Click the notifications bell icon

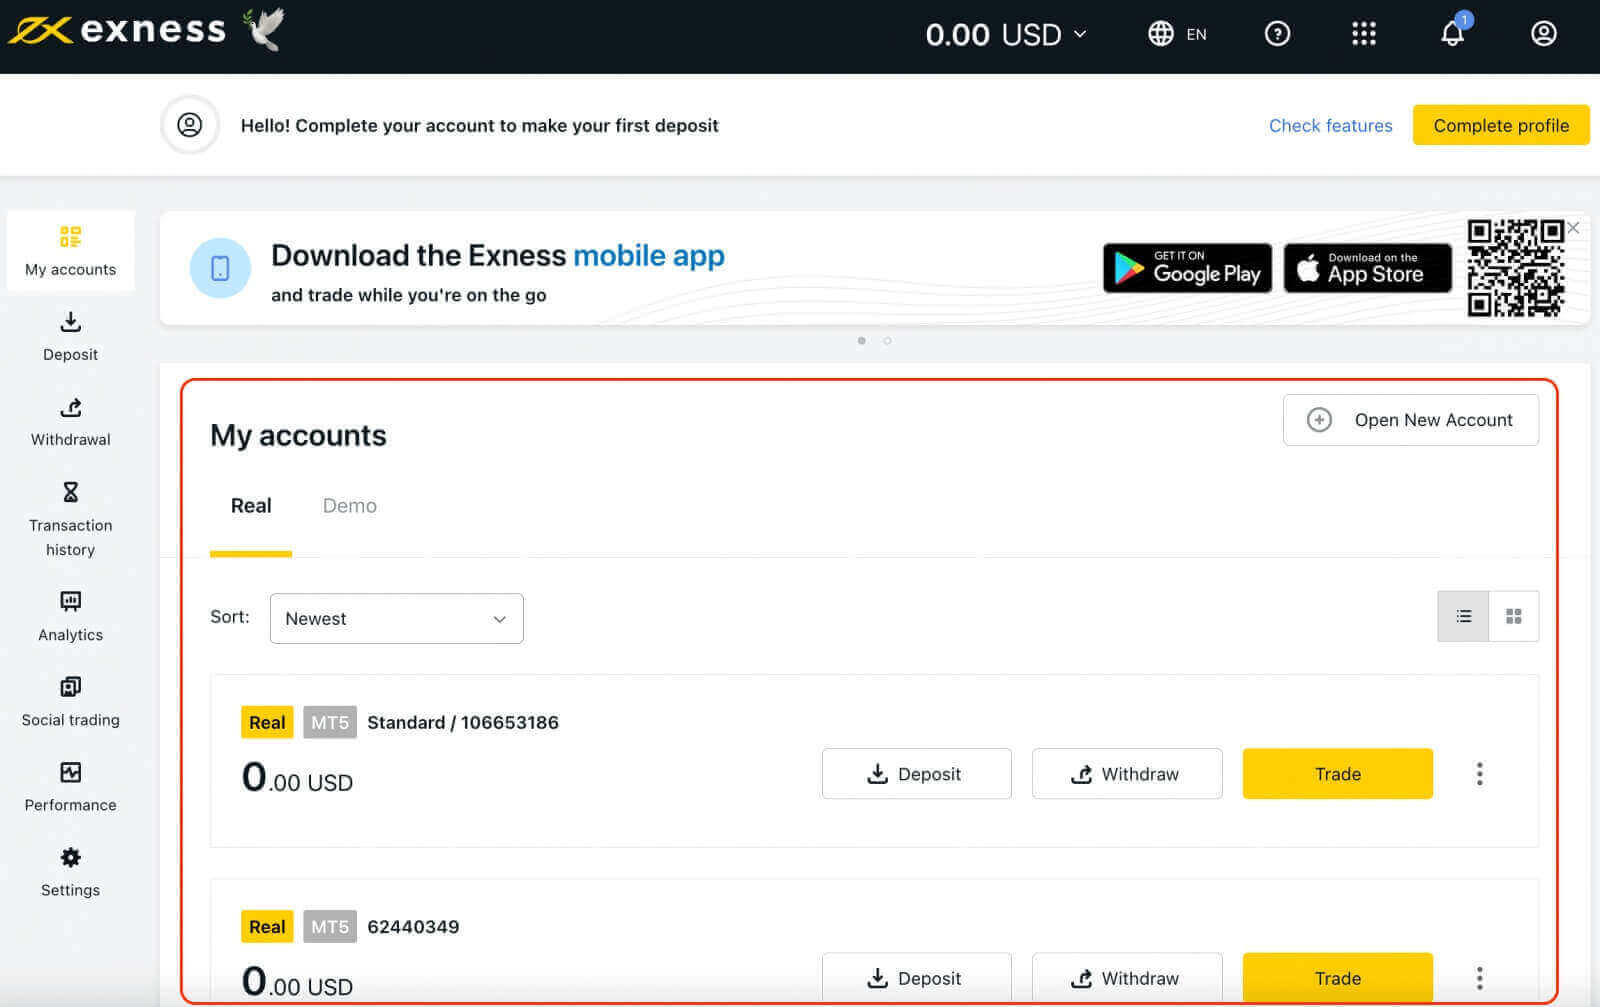point(1452,33)
